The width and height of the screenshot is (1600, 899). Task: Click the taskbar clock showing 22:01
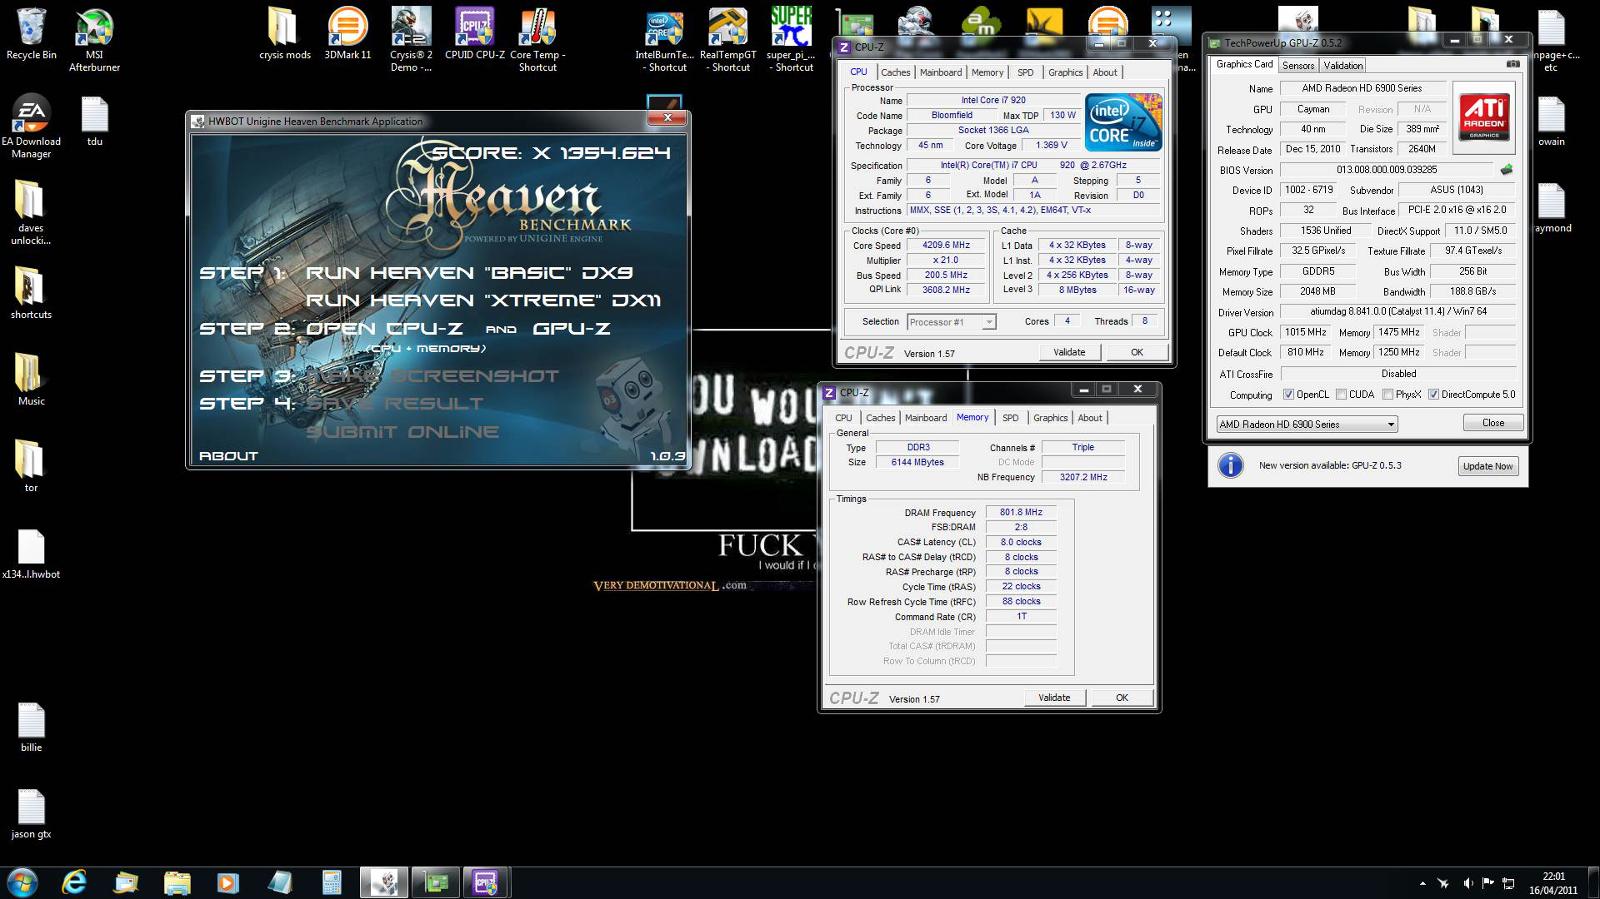coord(1553,883)
